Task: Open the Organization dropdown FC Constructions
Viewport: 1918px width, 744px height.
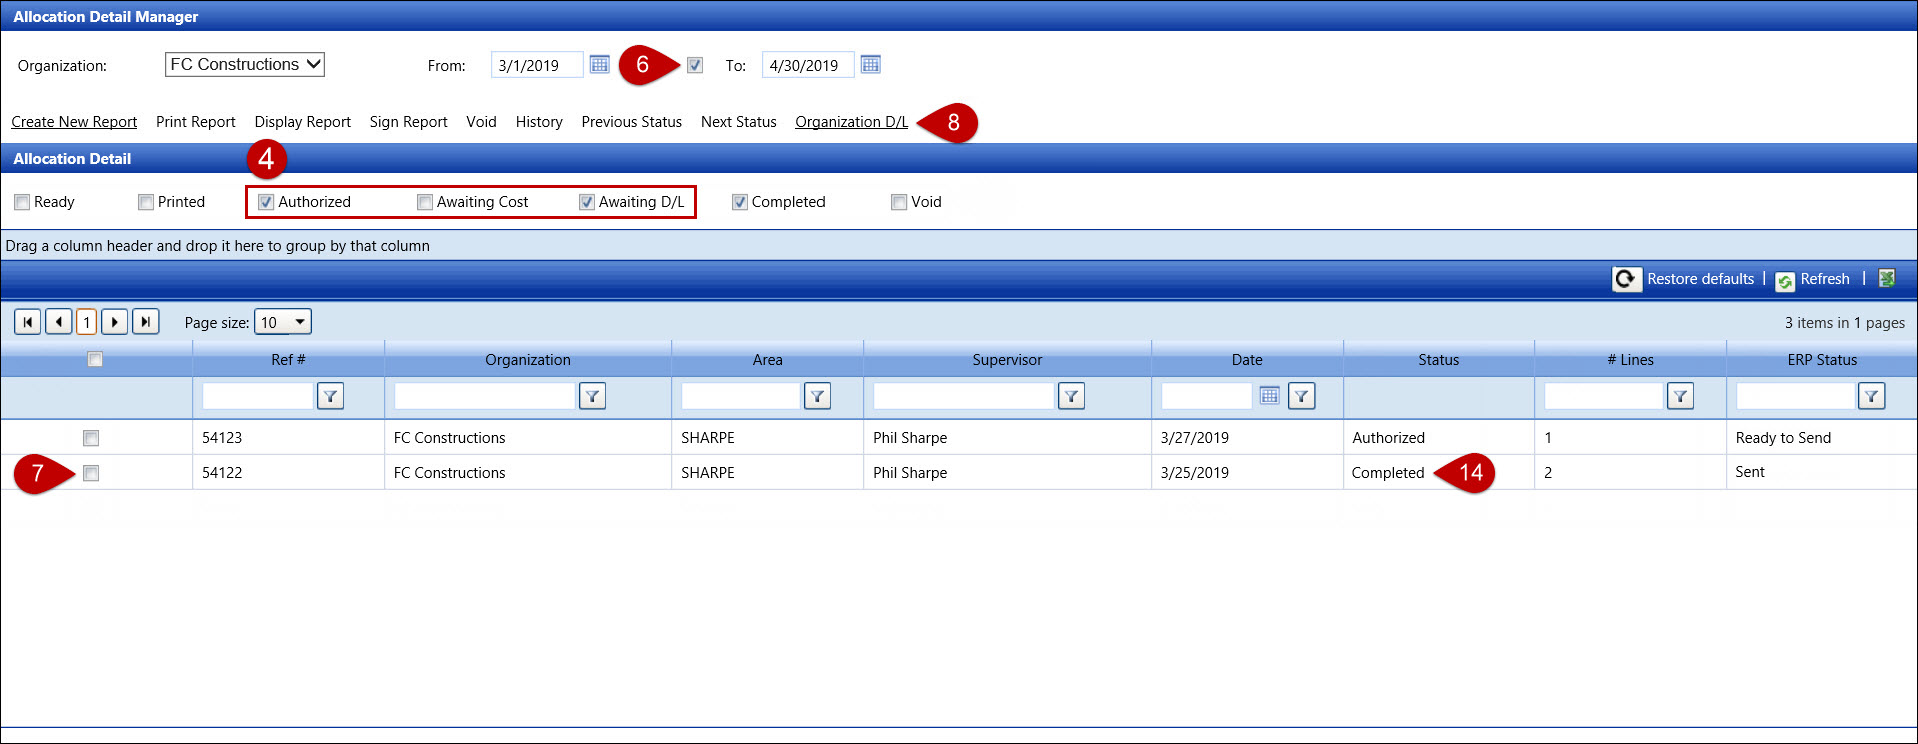Action: coord(244,65)
